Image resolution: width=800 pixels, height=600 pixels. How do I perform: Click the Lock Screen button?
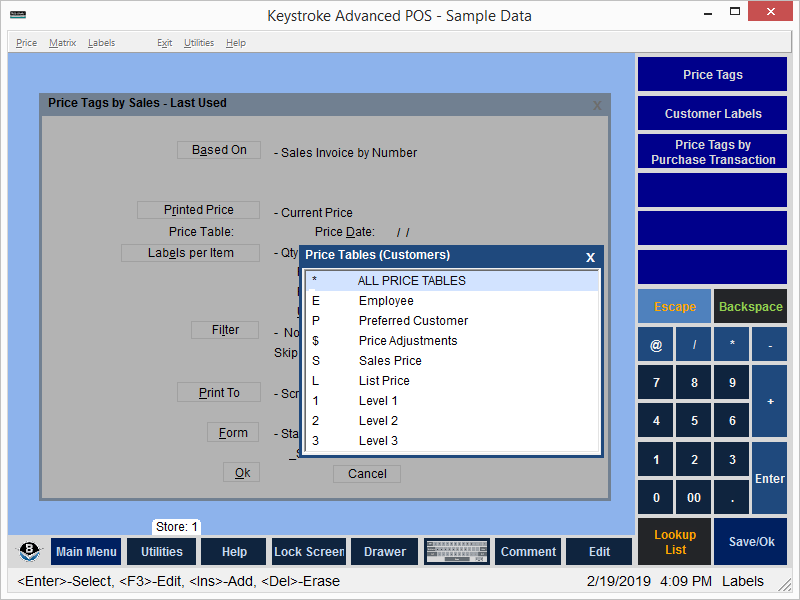309,552
